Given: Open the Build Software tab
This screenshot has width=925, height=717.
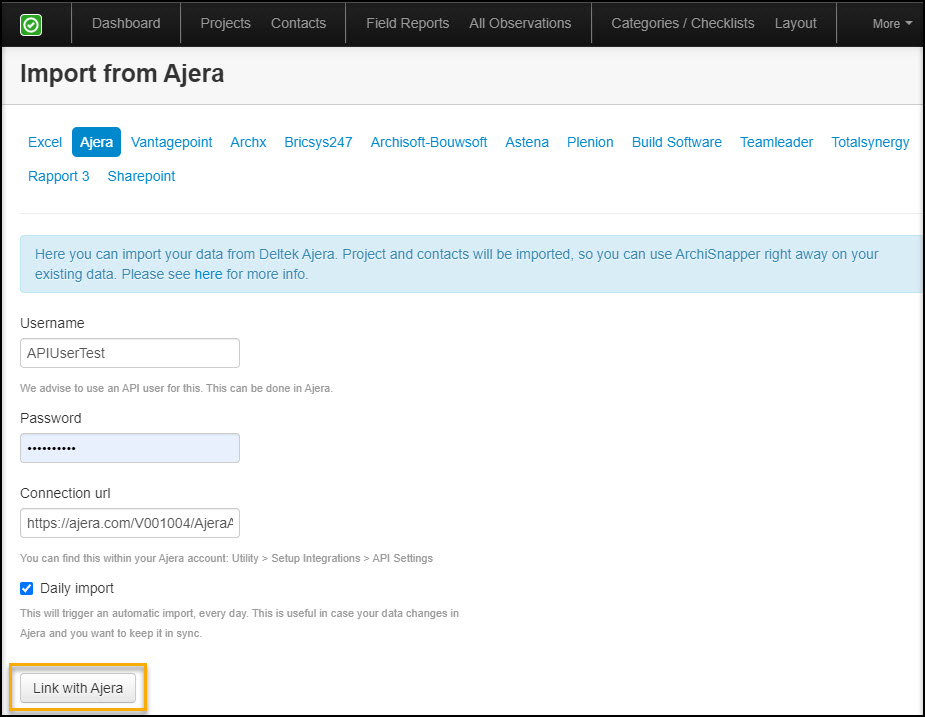Looking at the screenshot, I should tap(677, 142).
